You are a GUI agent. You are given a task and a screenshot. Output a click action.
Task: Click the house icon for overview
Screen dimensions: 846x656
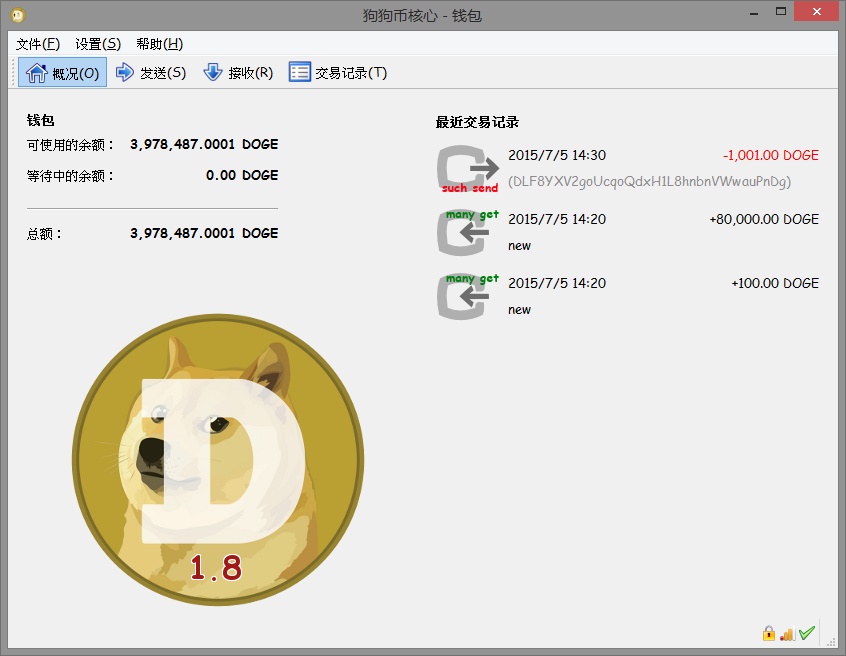[x=37, y=72]
